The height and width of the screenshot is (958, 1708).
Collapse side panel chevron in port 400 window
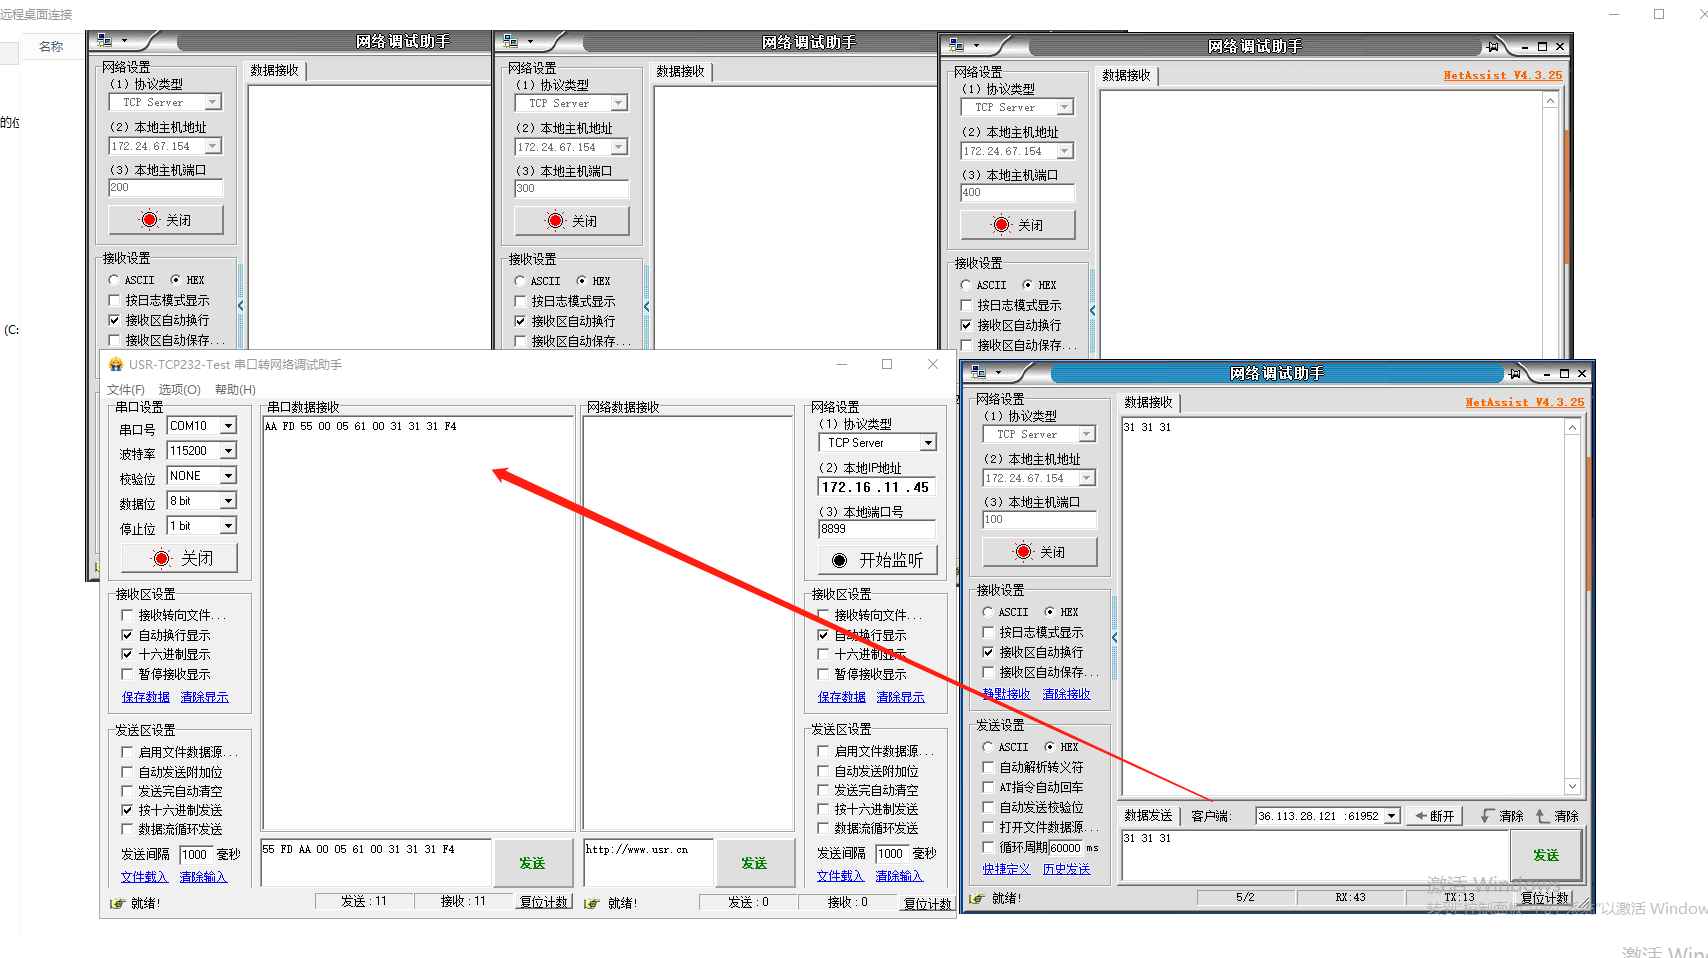coord(1092,311)
